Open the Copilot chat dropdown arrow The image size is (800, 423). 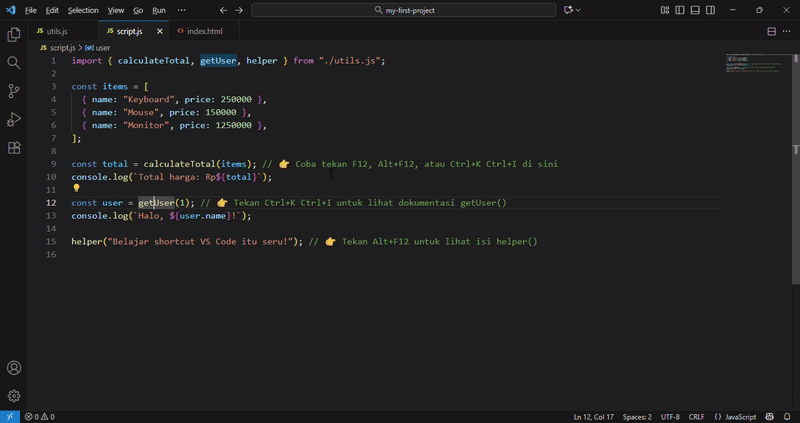tap(578, 10)
